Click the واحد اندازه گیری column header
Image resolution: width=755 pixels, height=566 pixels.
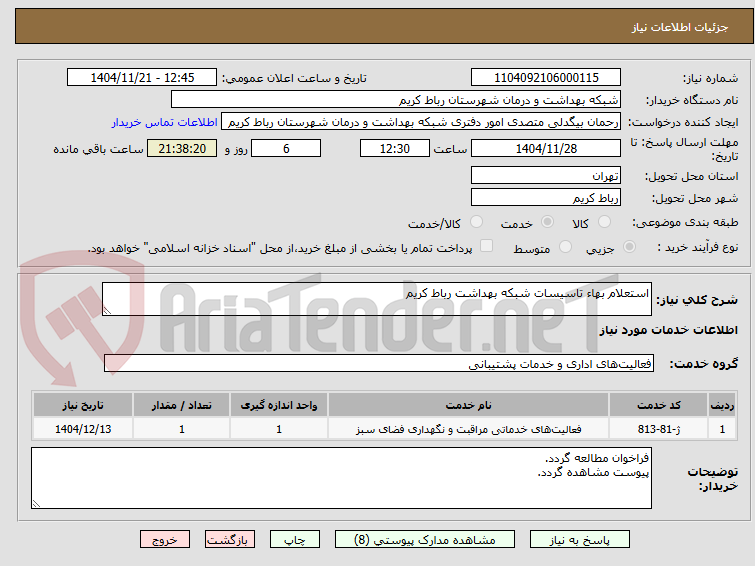(279, 405)
